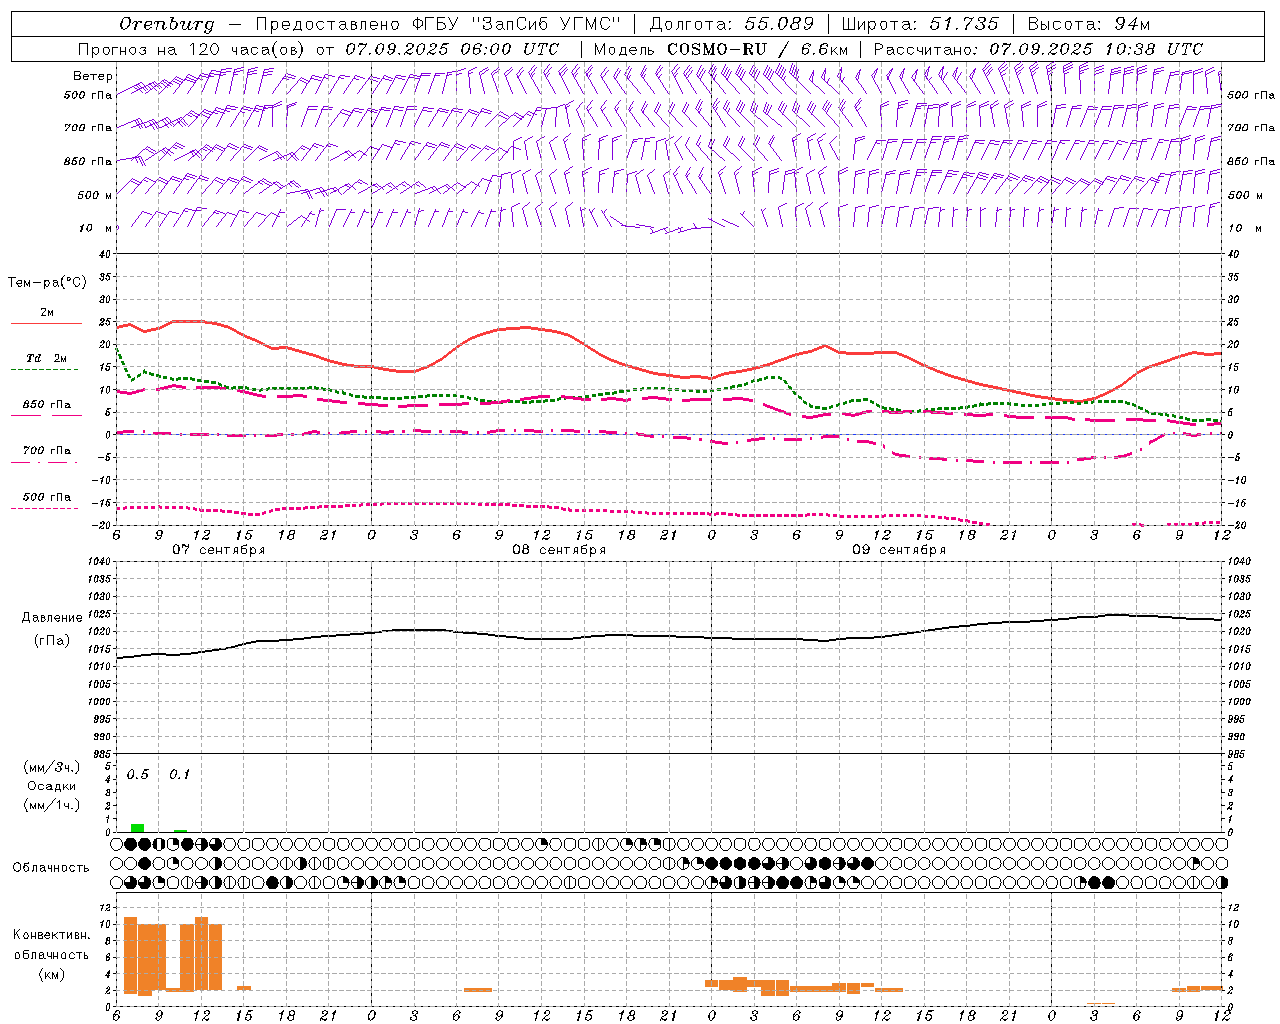Select the "Модель COSMO-RU / 6.6км" text
This screenshot has width=1280, height=1024.
tap(720, 49)
